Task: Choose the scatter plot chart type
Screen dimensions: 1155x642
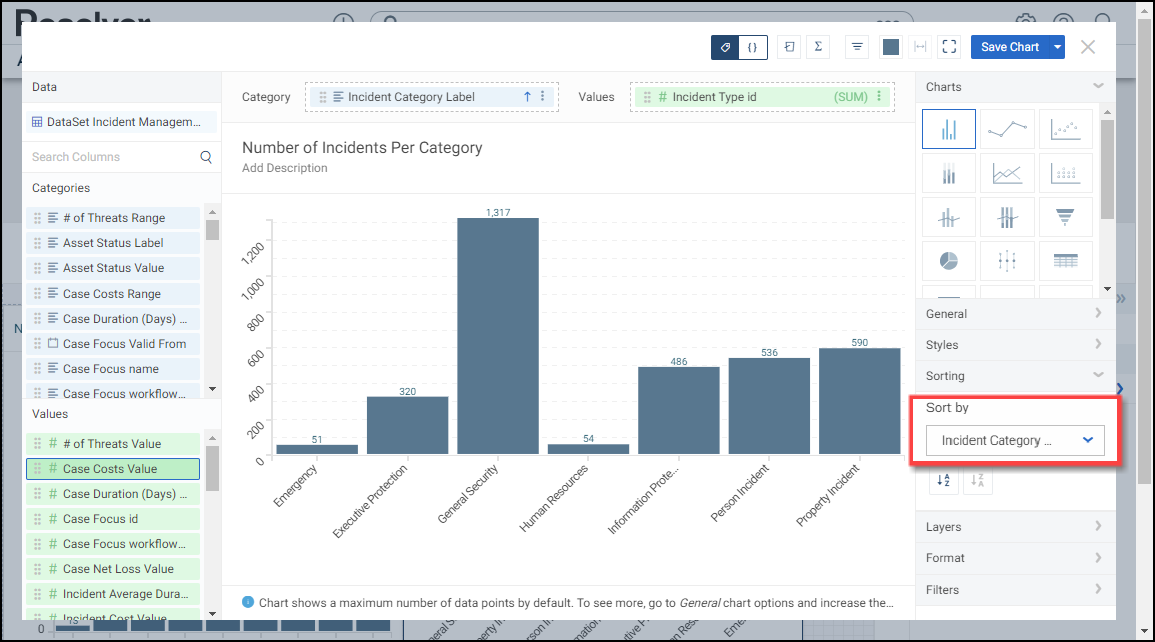Action: click(1065, 129)
